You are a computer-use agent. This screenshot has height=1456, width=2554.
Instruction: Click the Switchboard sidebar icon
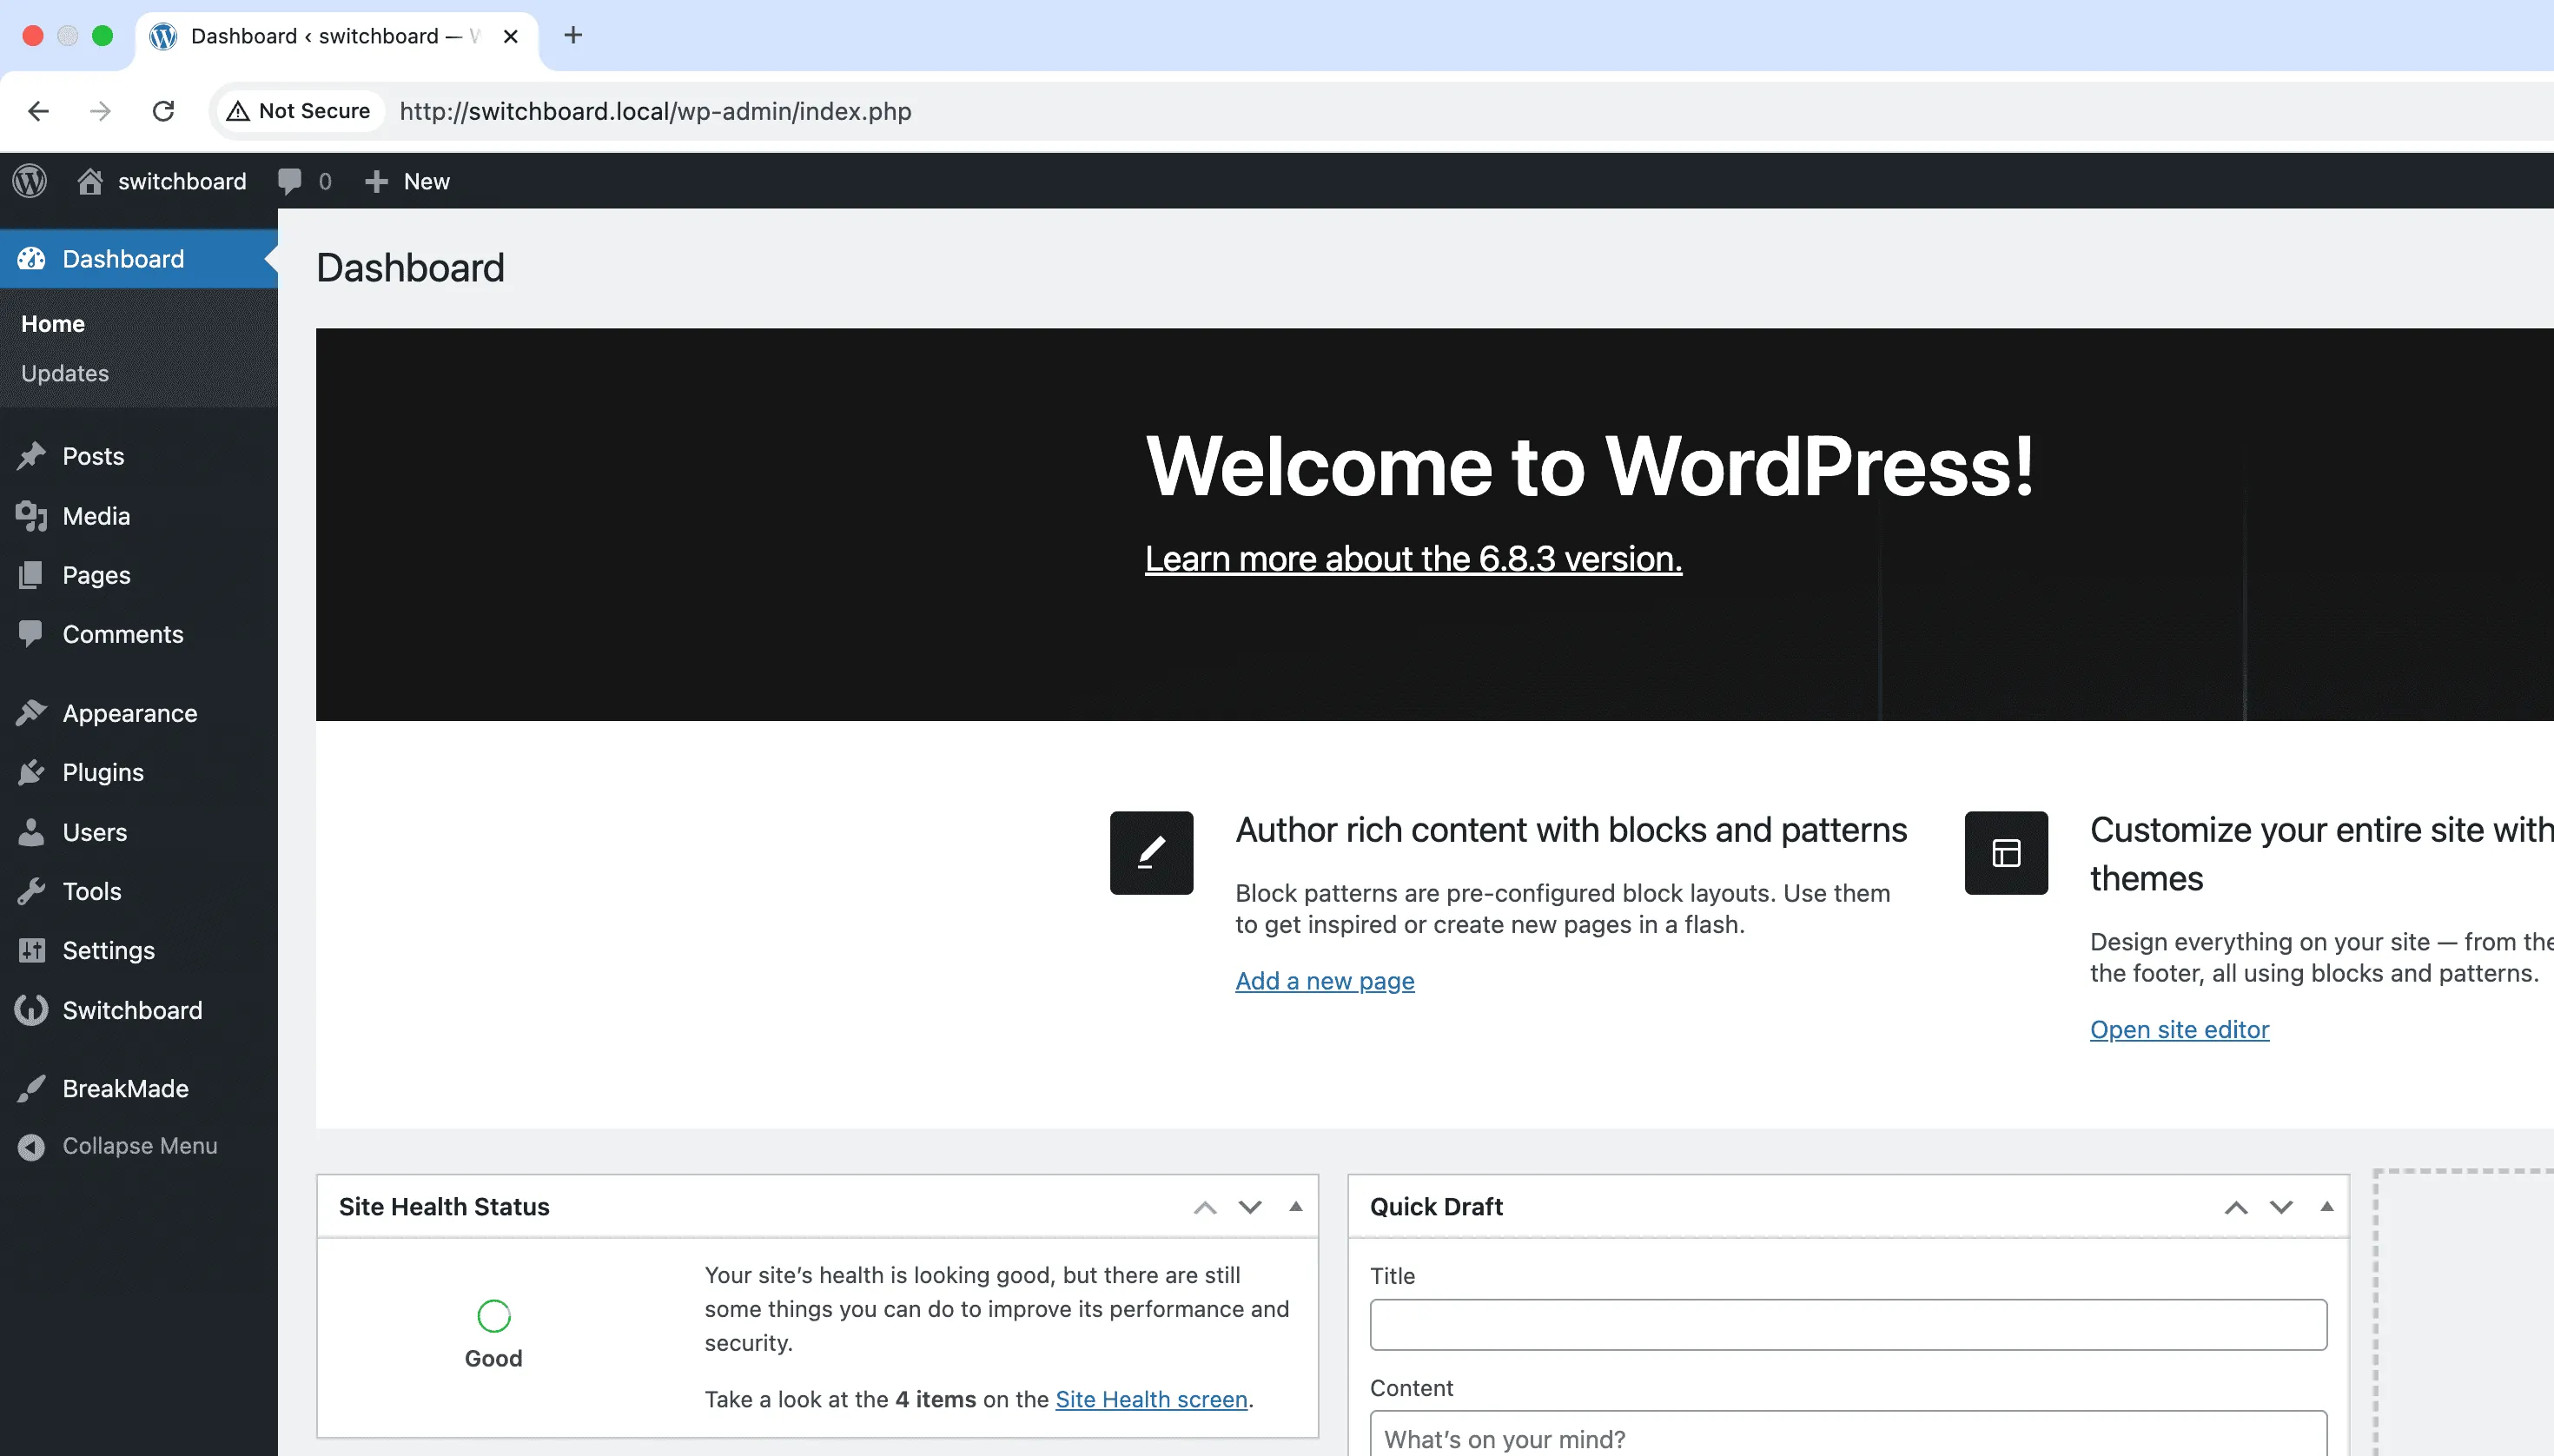click(x=31, y=1010)
